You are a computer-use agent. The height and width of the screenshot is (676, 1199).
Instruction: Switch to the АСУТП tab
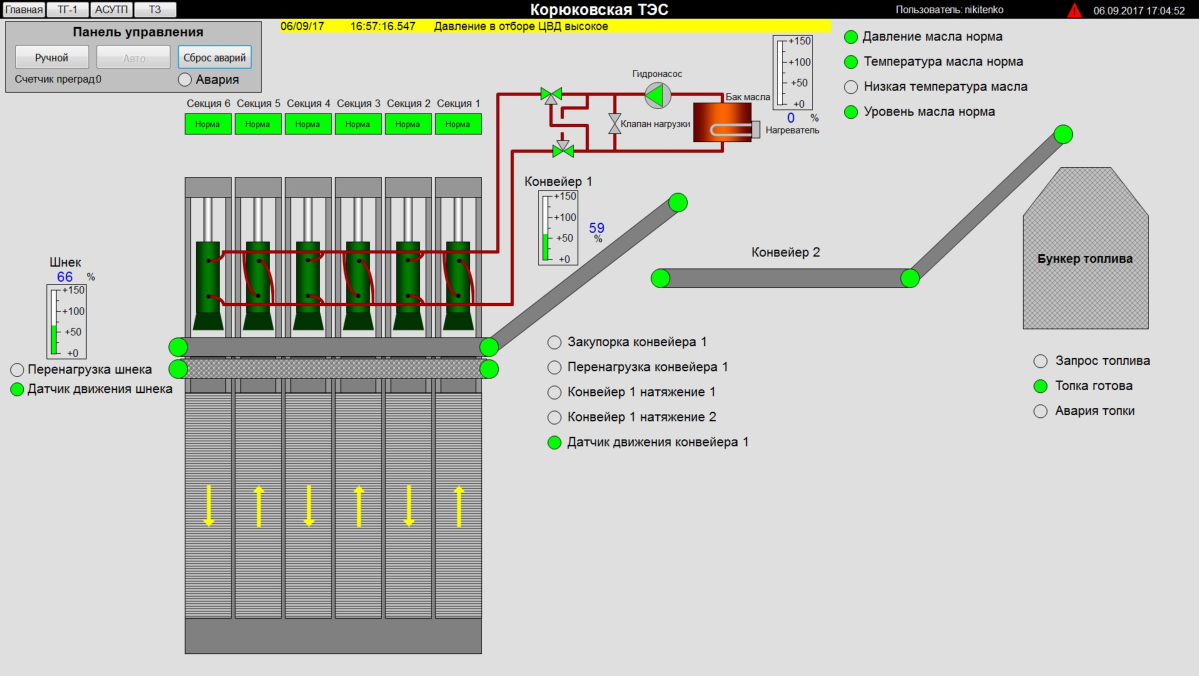(x=111, y=9)
